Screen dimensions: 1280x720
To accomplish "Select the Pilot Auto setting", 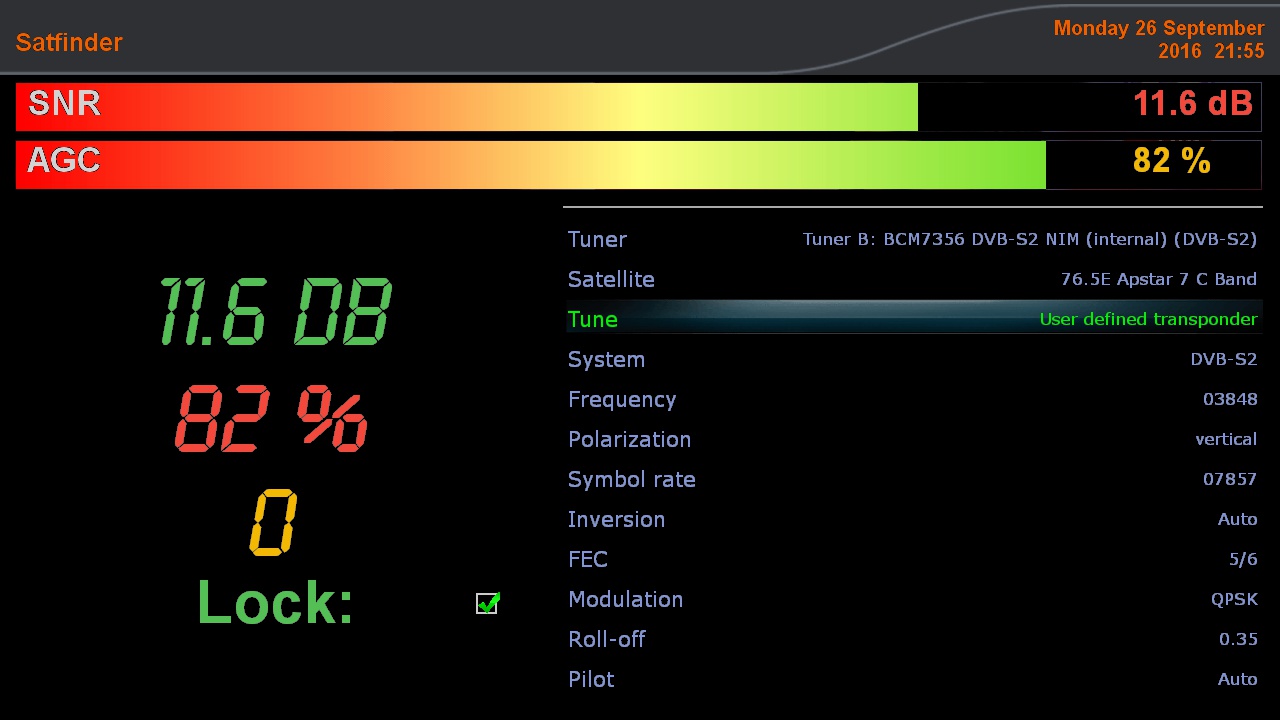I will pyautogui.click(x=1236, y=679).
